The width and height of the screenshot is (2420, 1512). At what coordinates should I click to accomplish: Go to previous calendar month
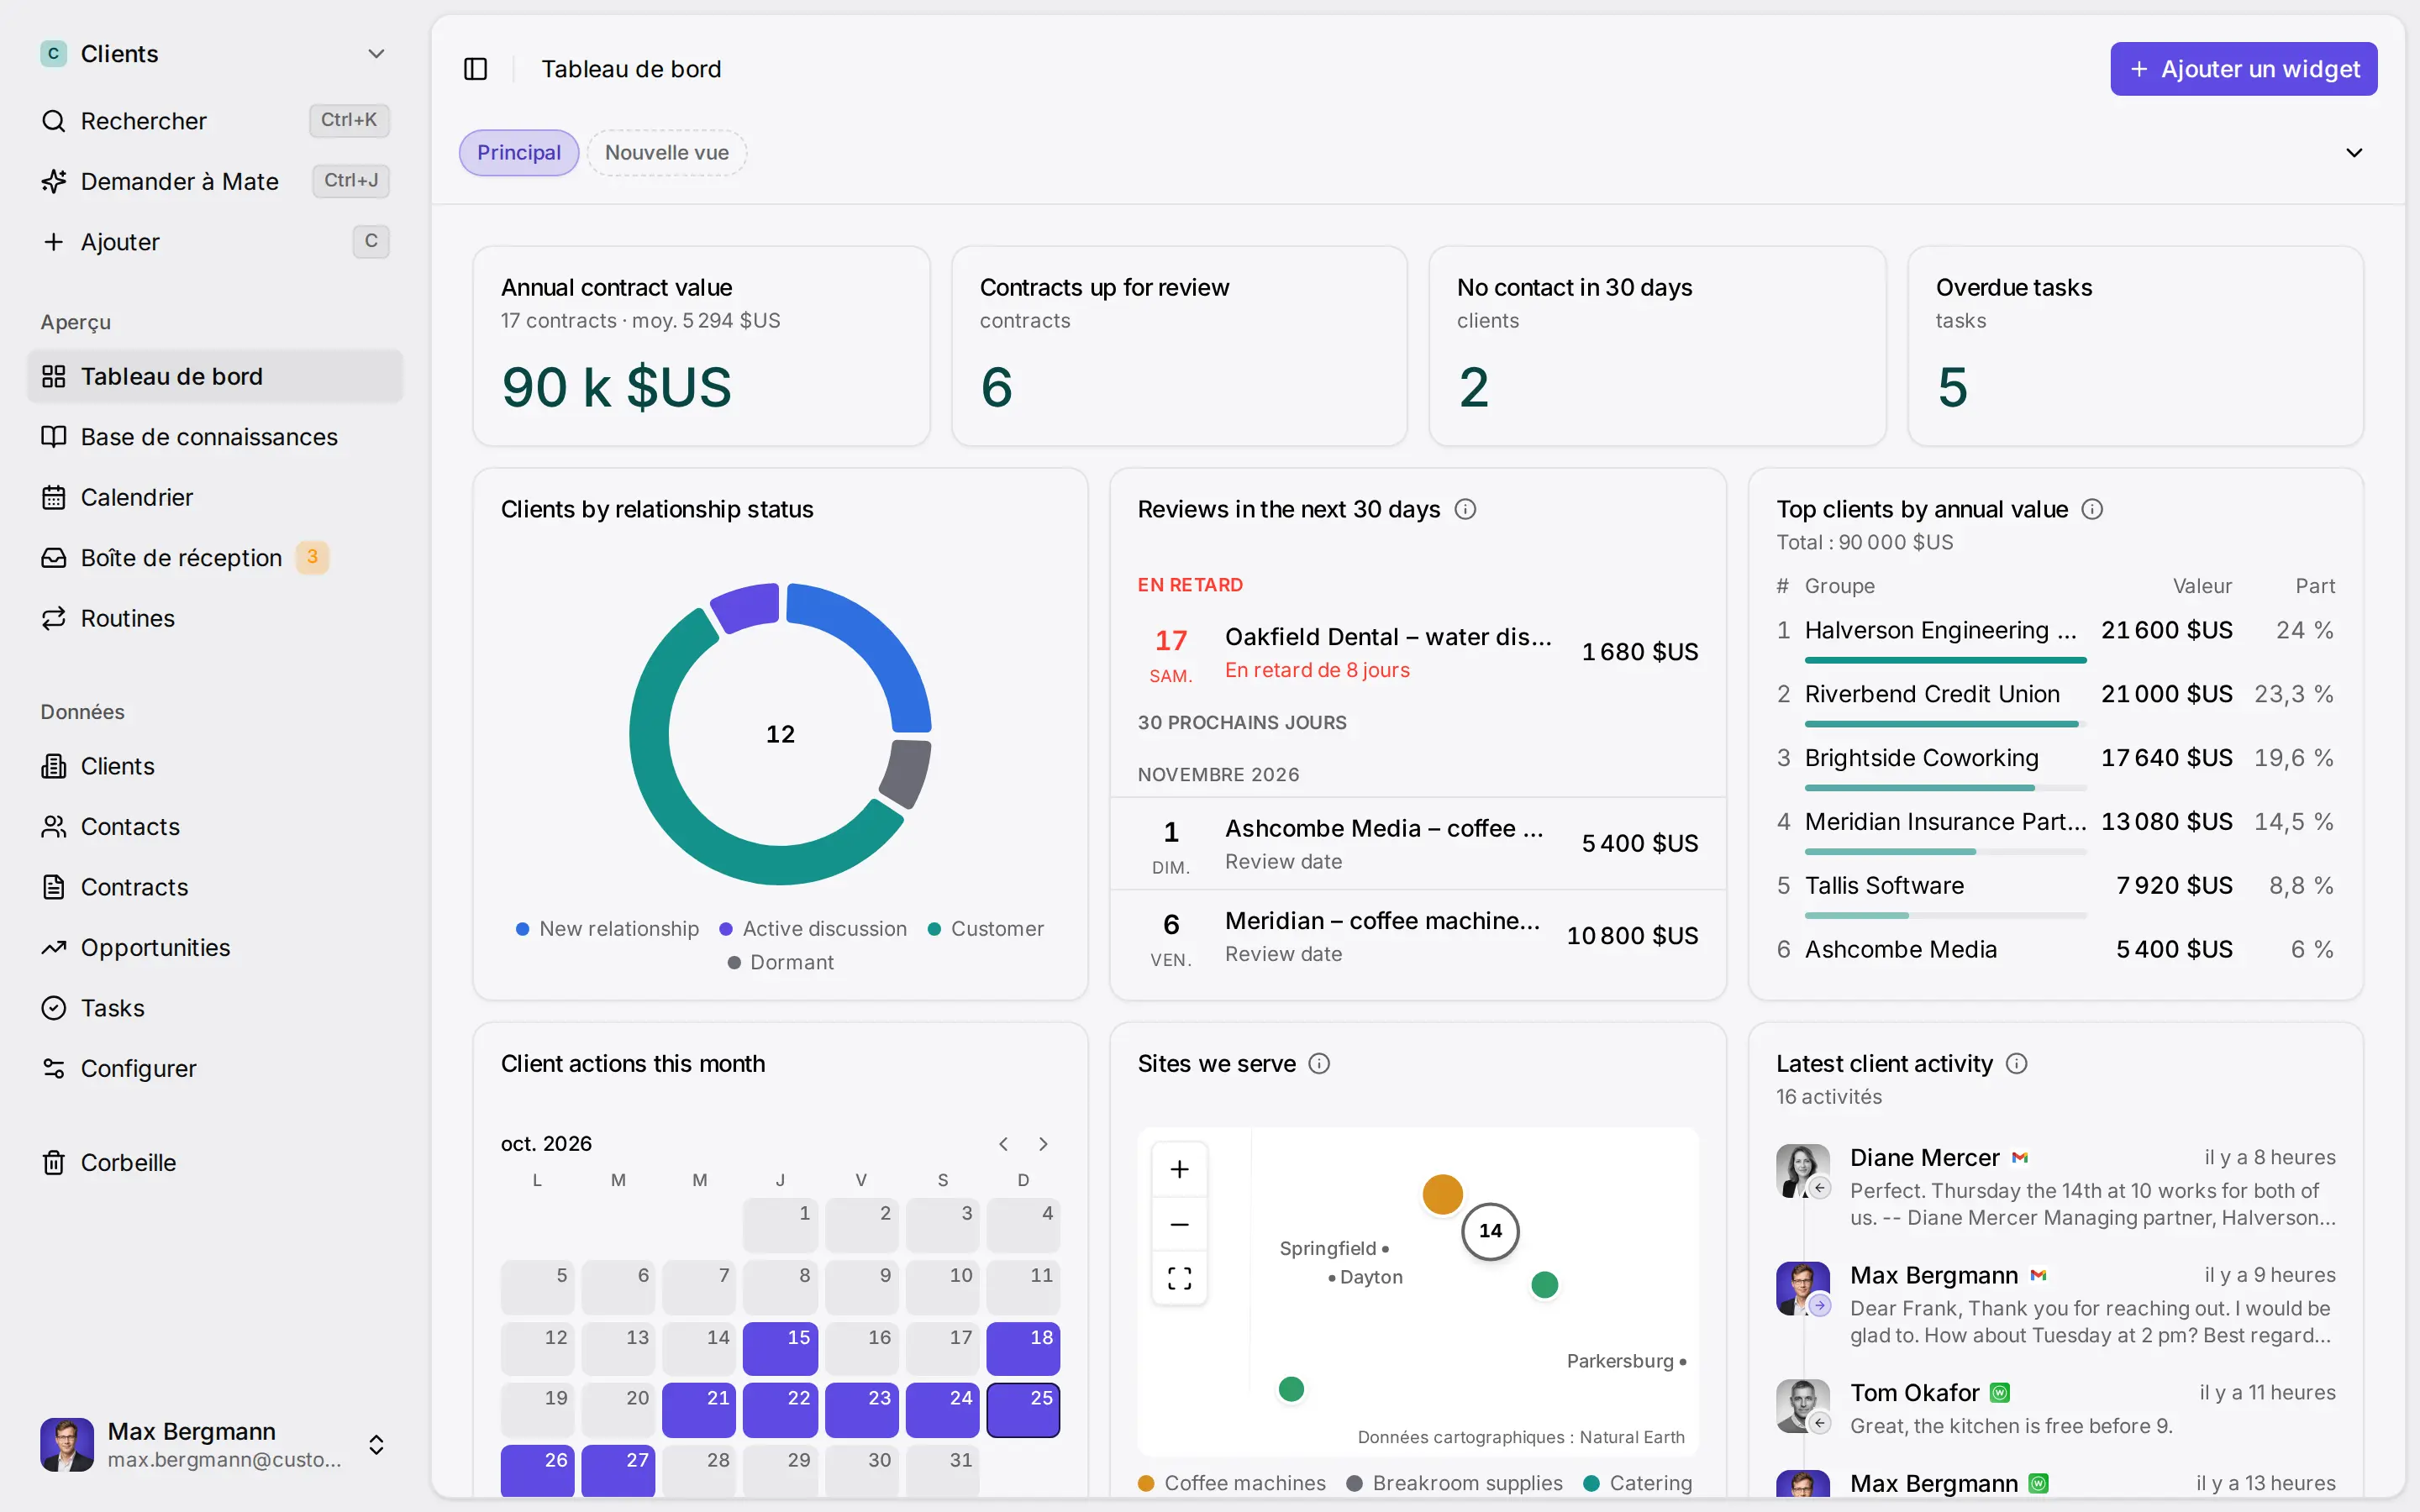pyautogui.click(x=1003, y=1144)
